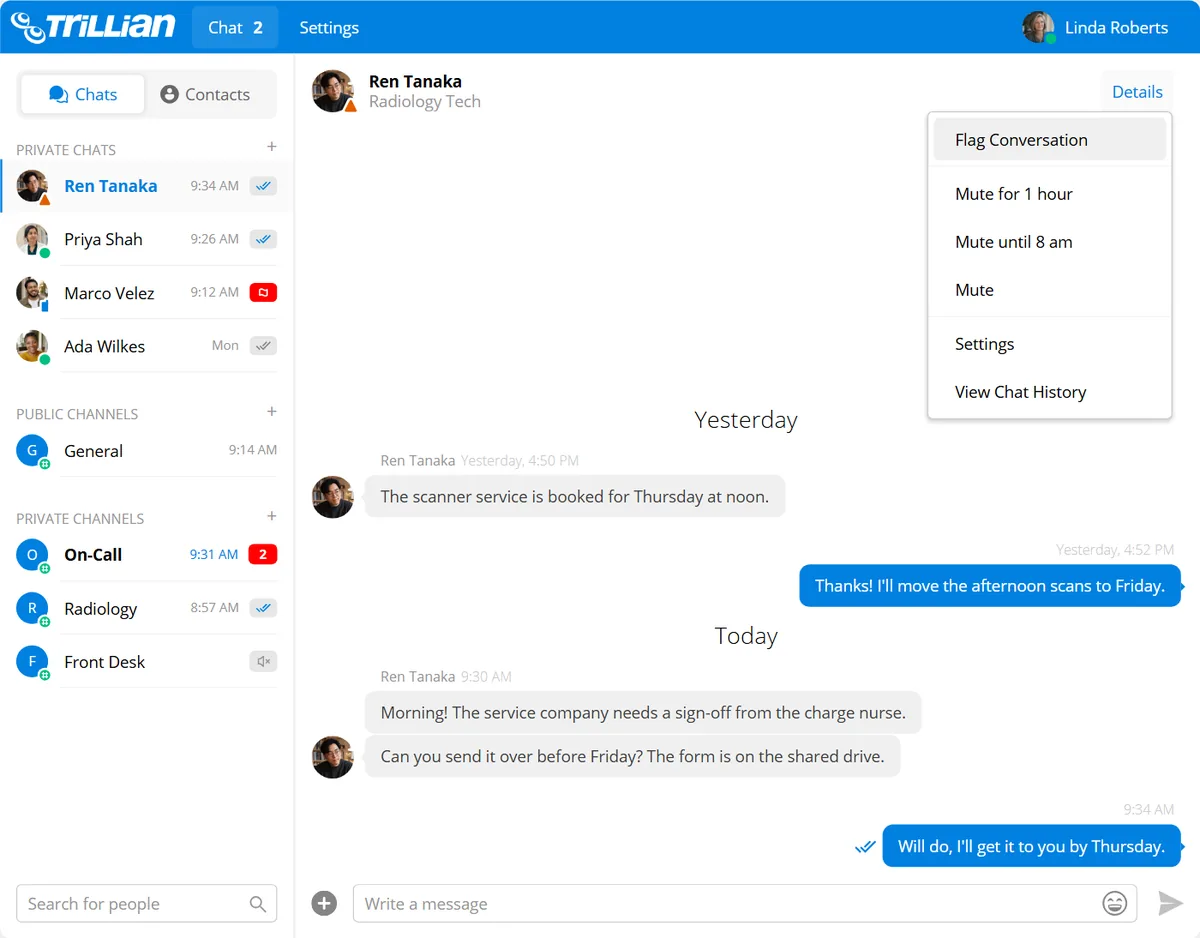This screenshot has width=1200, height=938.
Task: Open Settings from the Details menu
Action: click(x=1050, y=344)
